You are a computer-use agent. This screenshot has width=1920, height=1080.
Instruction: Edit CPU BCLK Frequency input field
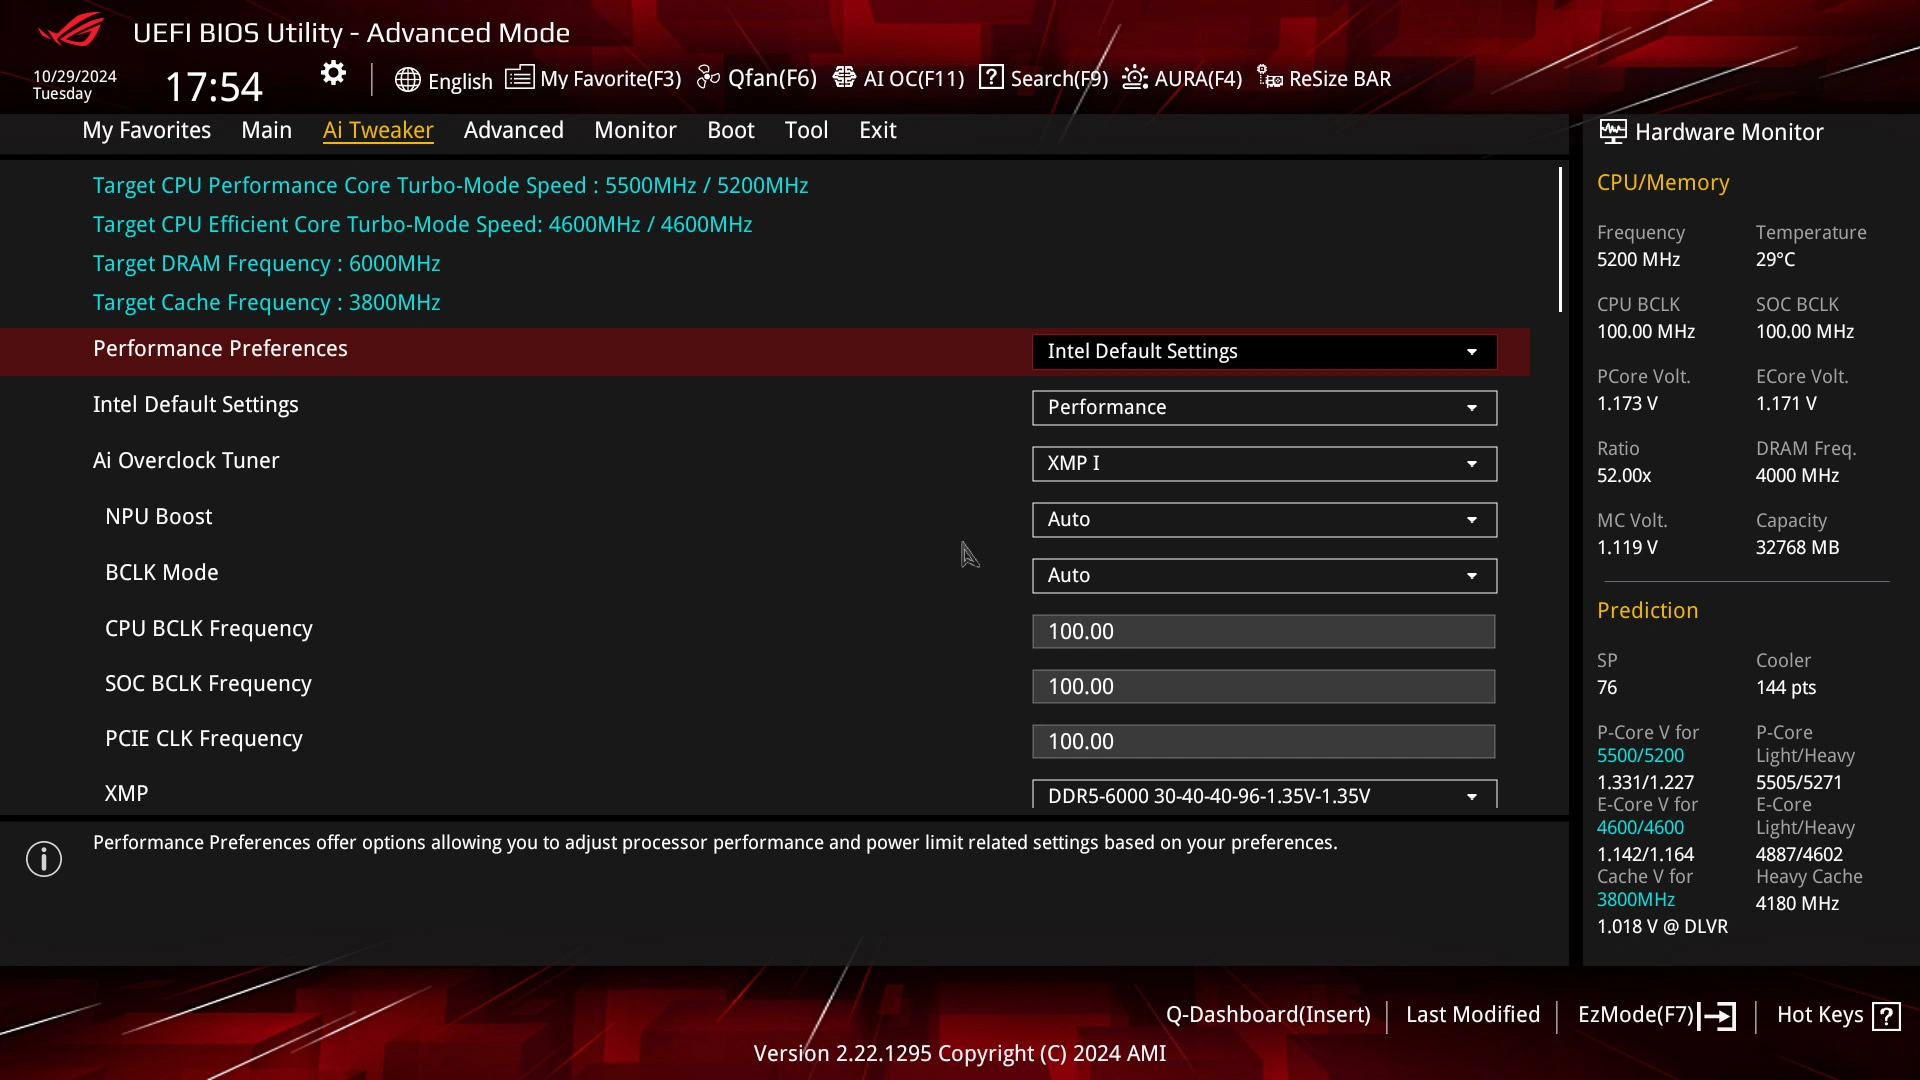[1263, 630]
